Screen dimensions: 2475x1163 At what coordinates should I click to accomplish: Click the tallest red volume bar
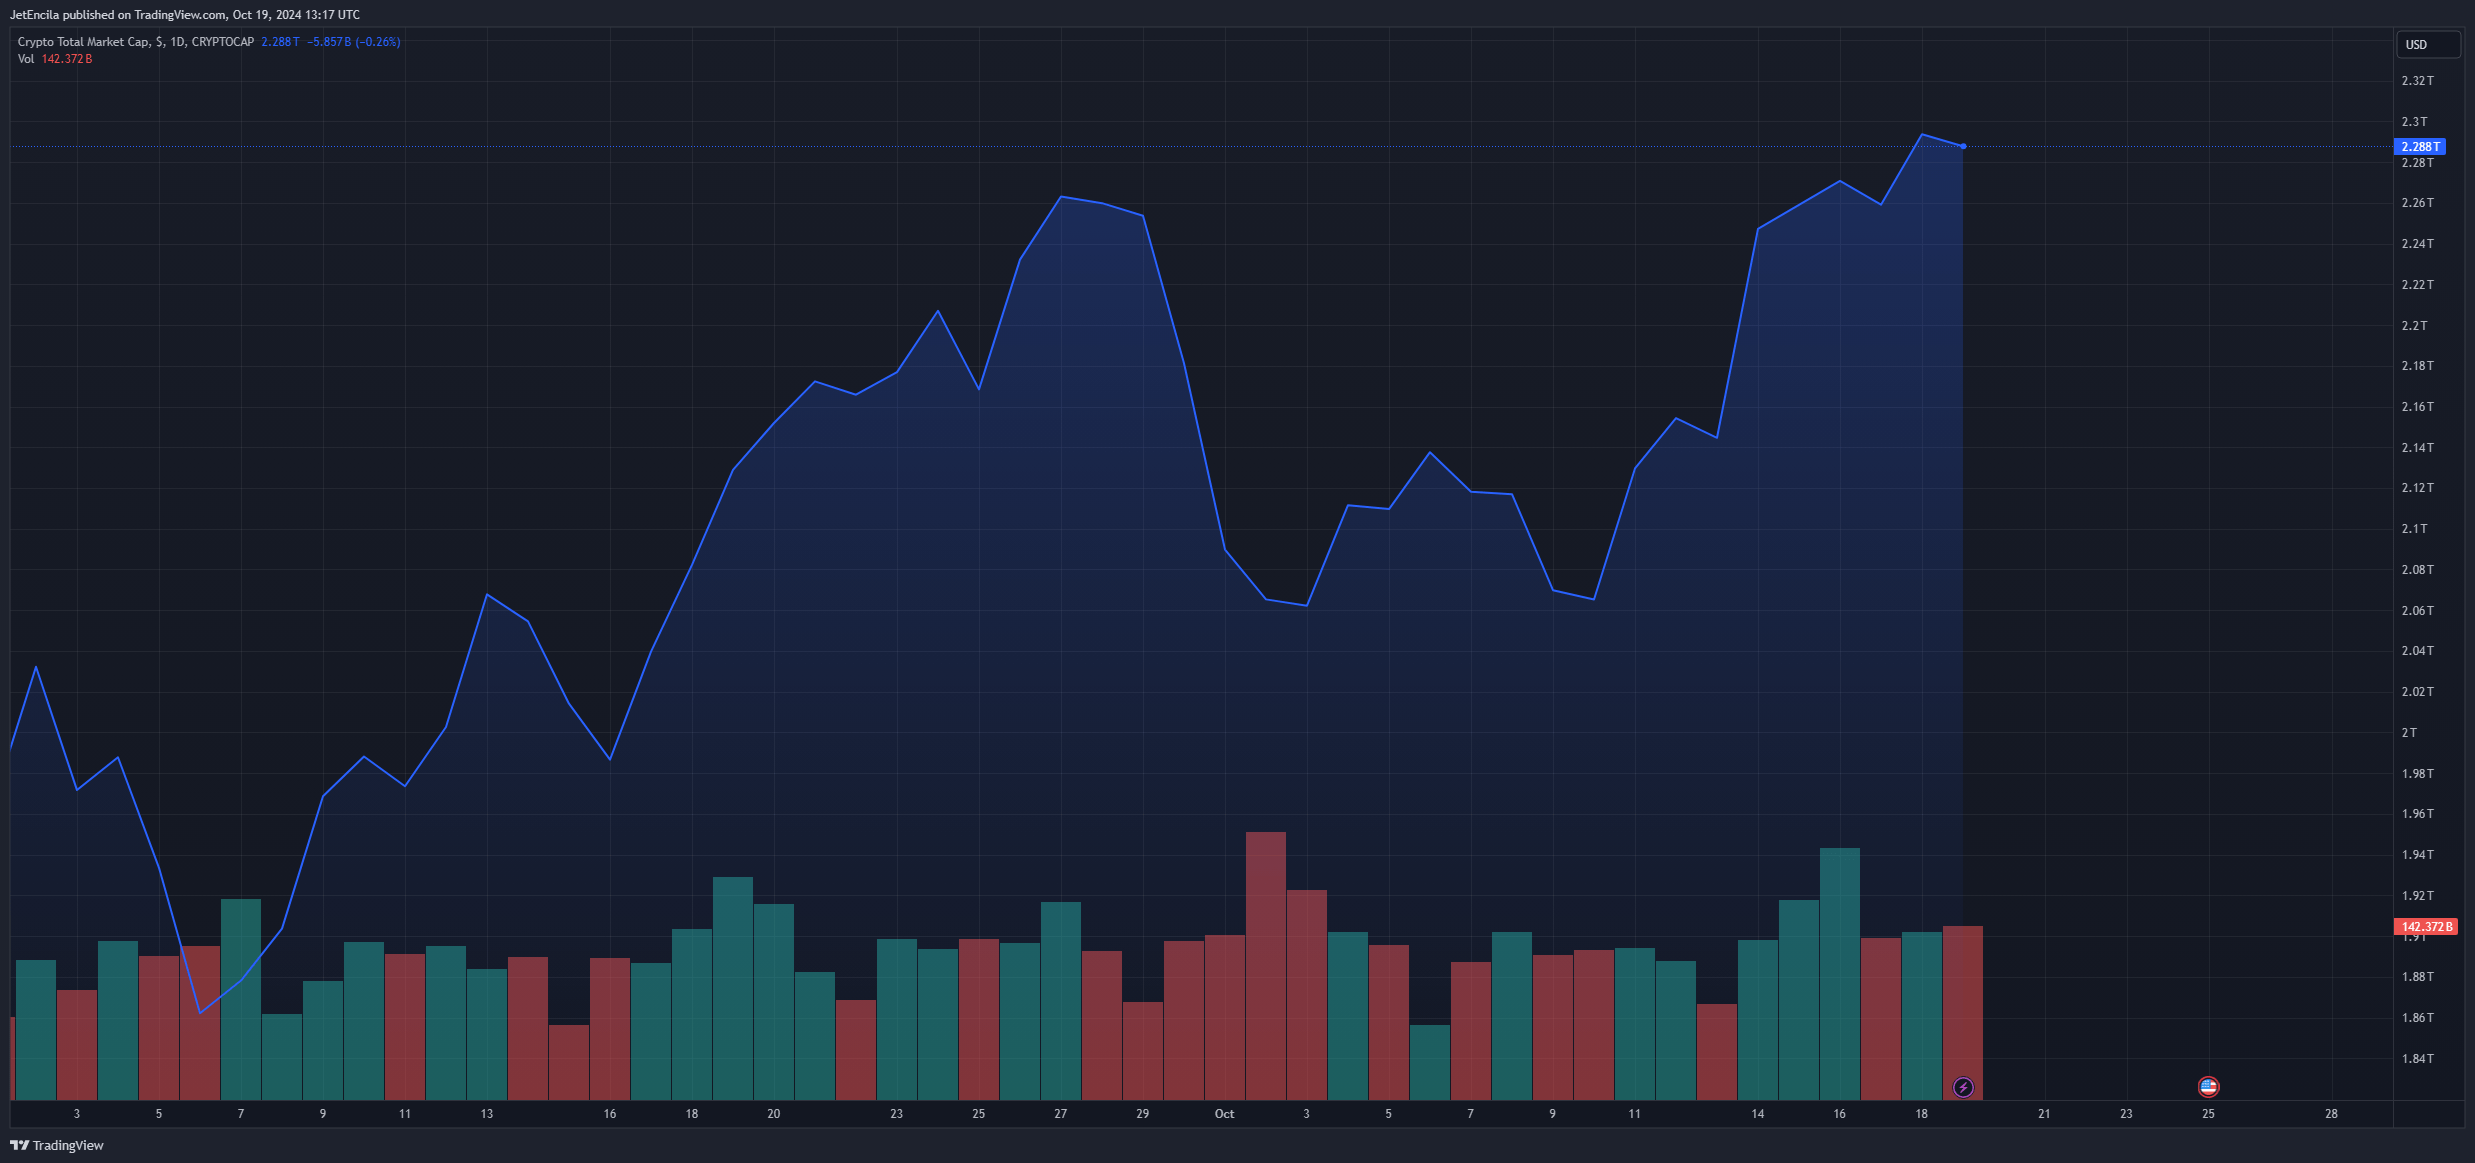pyautogui.click(x=1266, y=966)
